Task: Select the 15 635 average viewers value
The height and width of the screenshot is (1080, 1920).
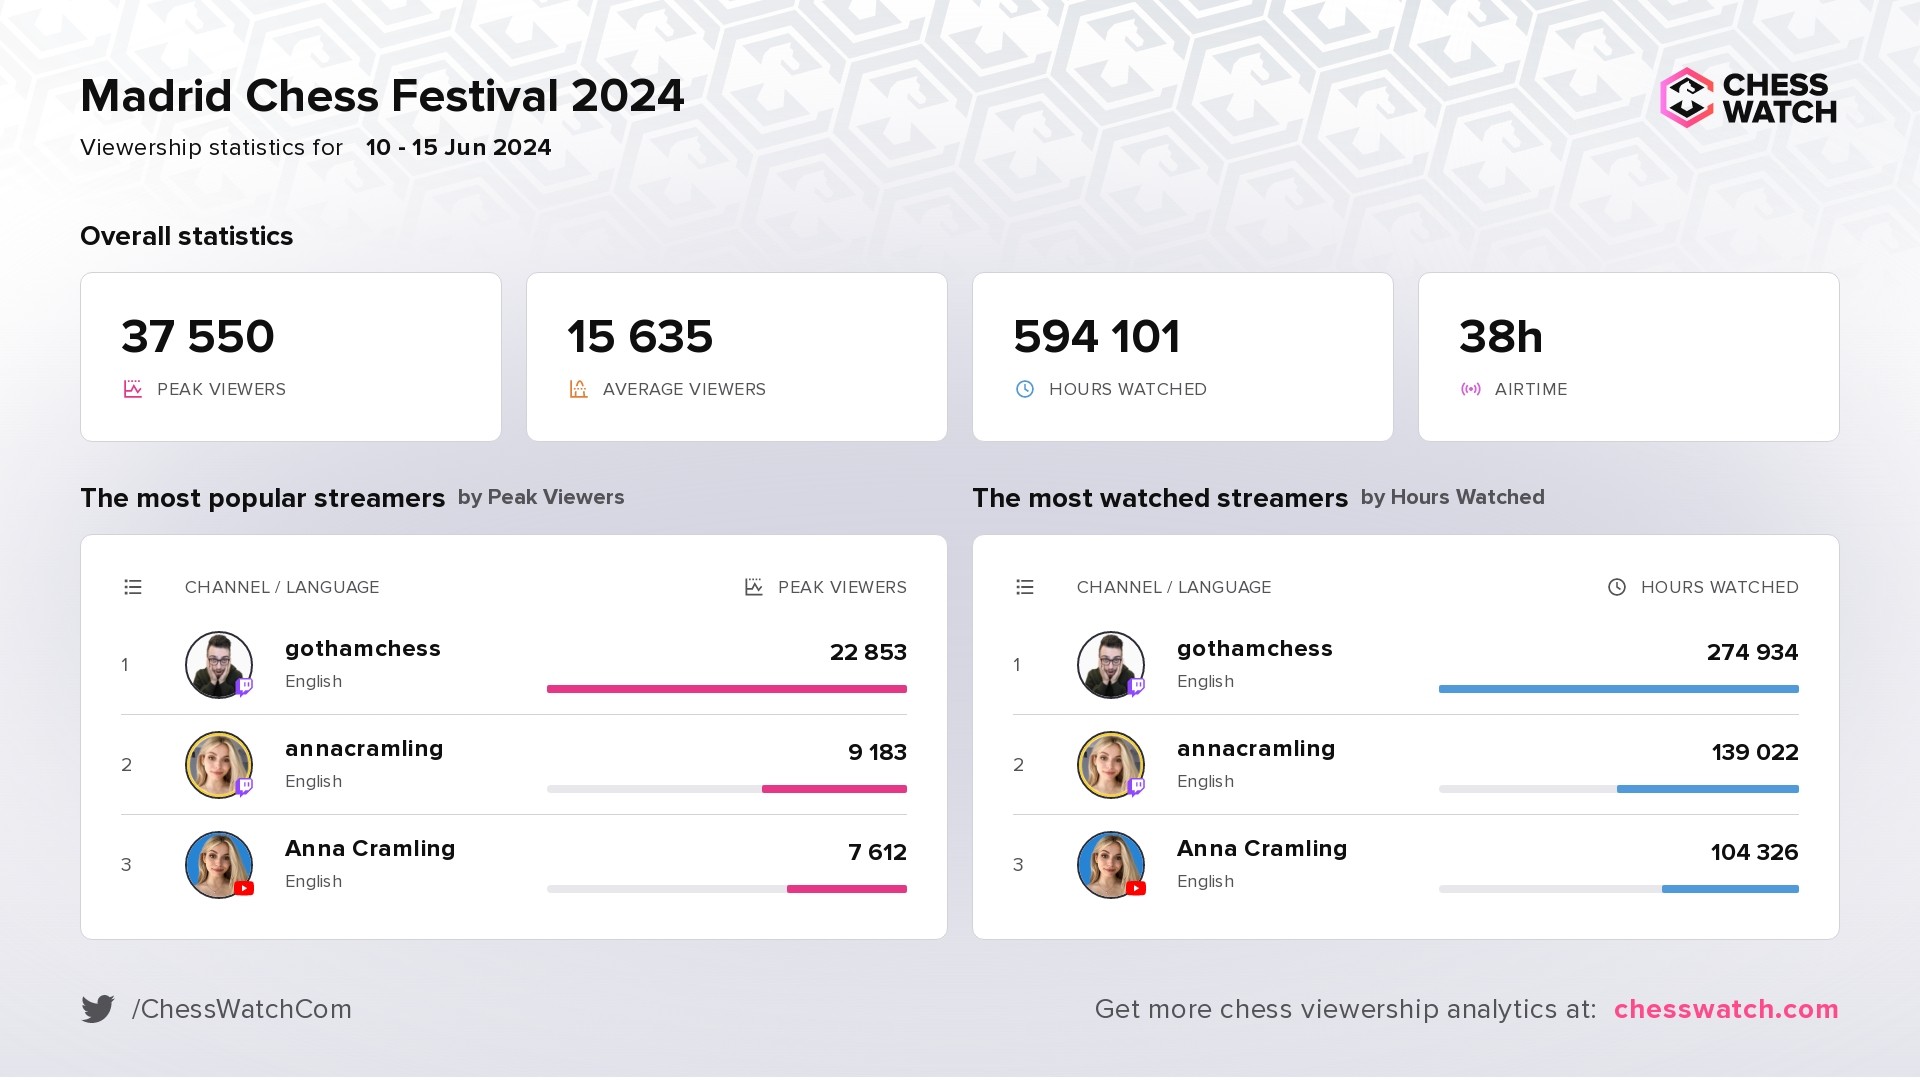Action: coord(640,337)
